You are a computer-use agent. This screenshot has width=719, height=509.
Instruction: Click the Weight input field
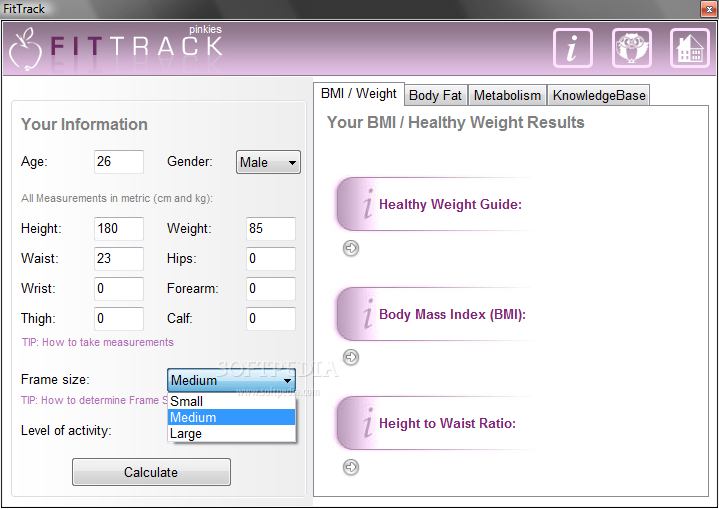coord(271,229)
